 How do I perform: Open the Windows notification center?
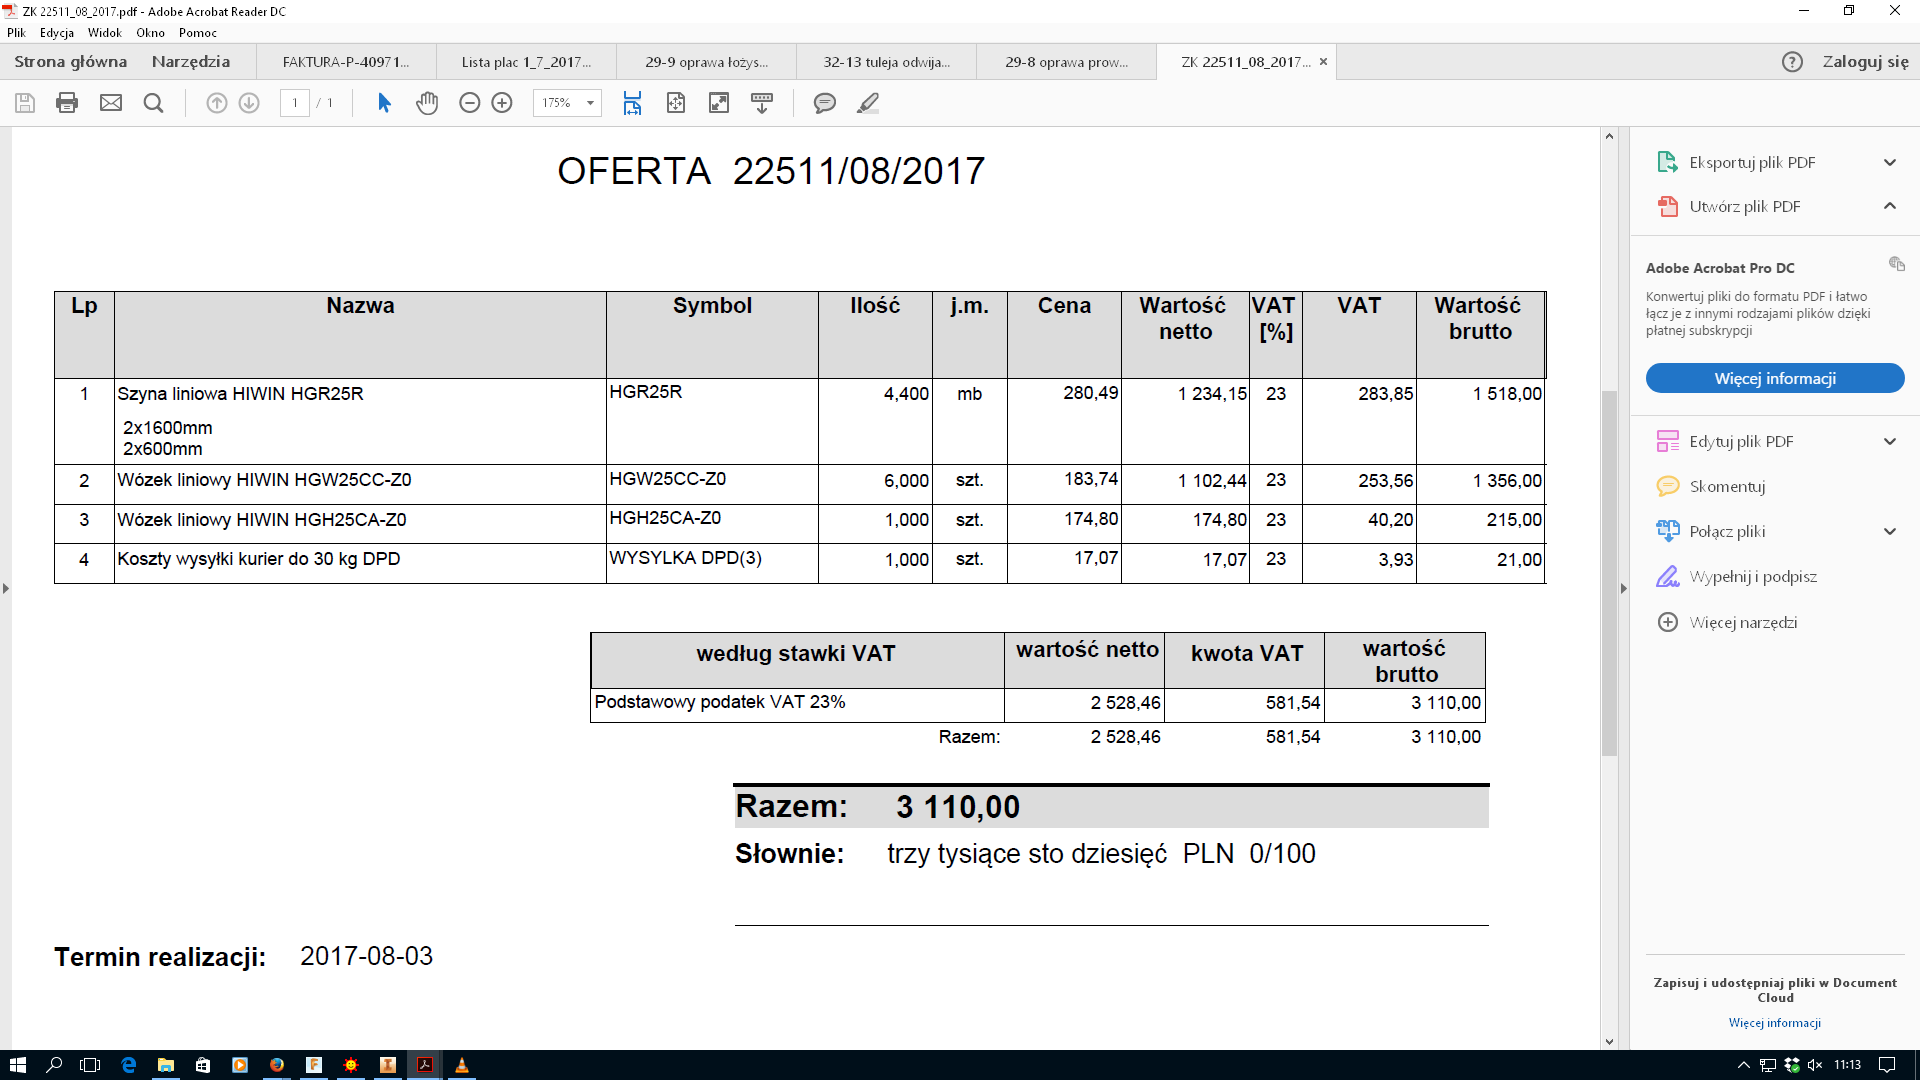(1887, 1065)
